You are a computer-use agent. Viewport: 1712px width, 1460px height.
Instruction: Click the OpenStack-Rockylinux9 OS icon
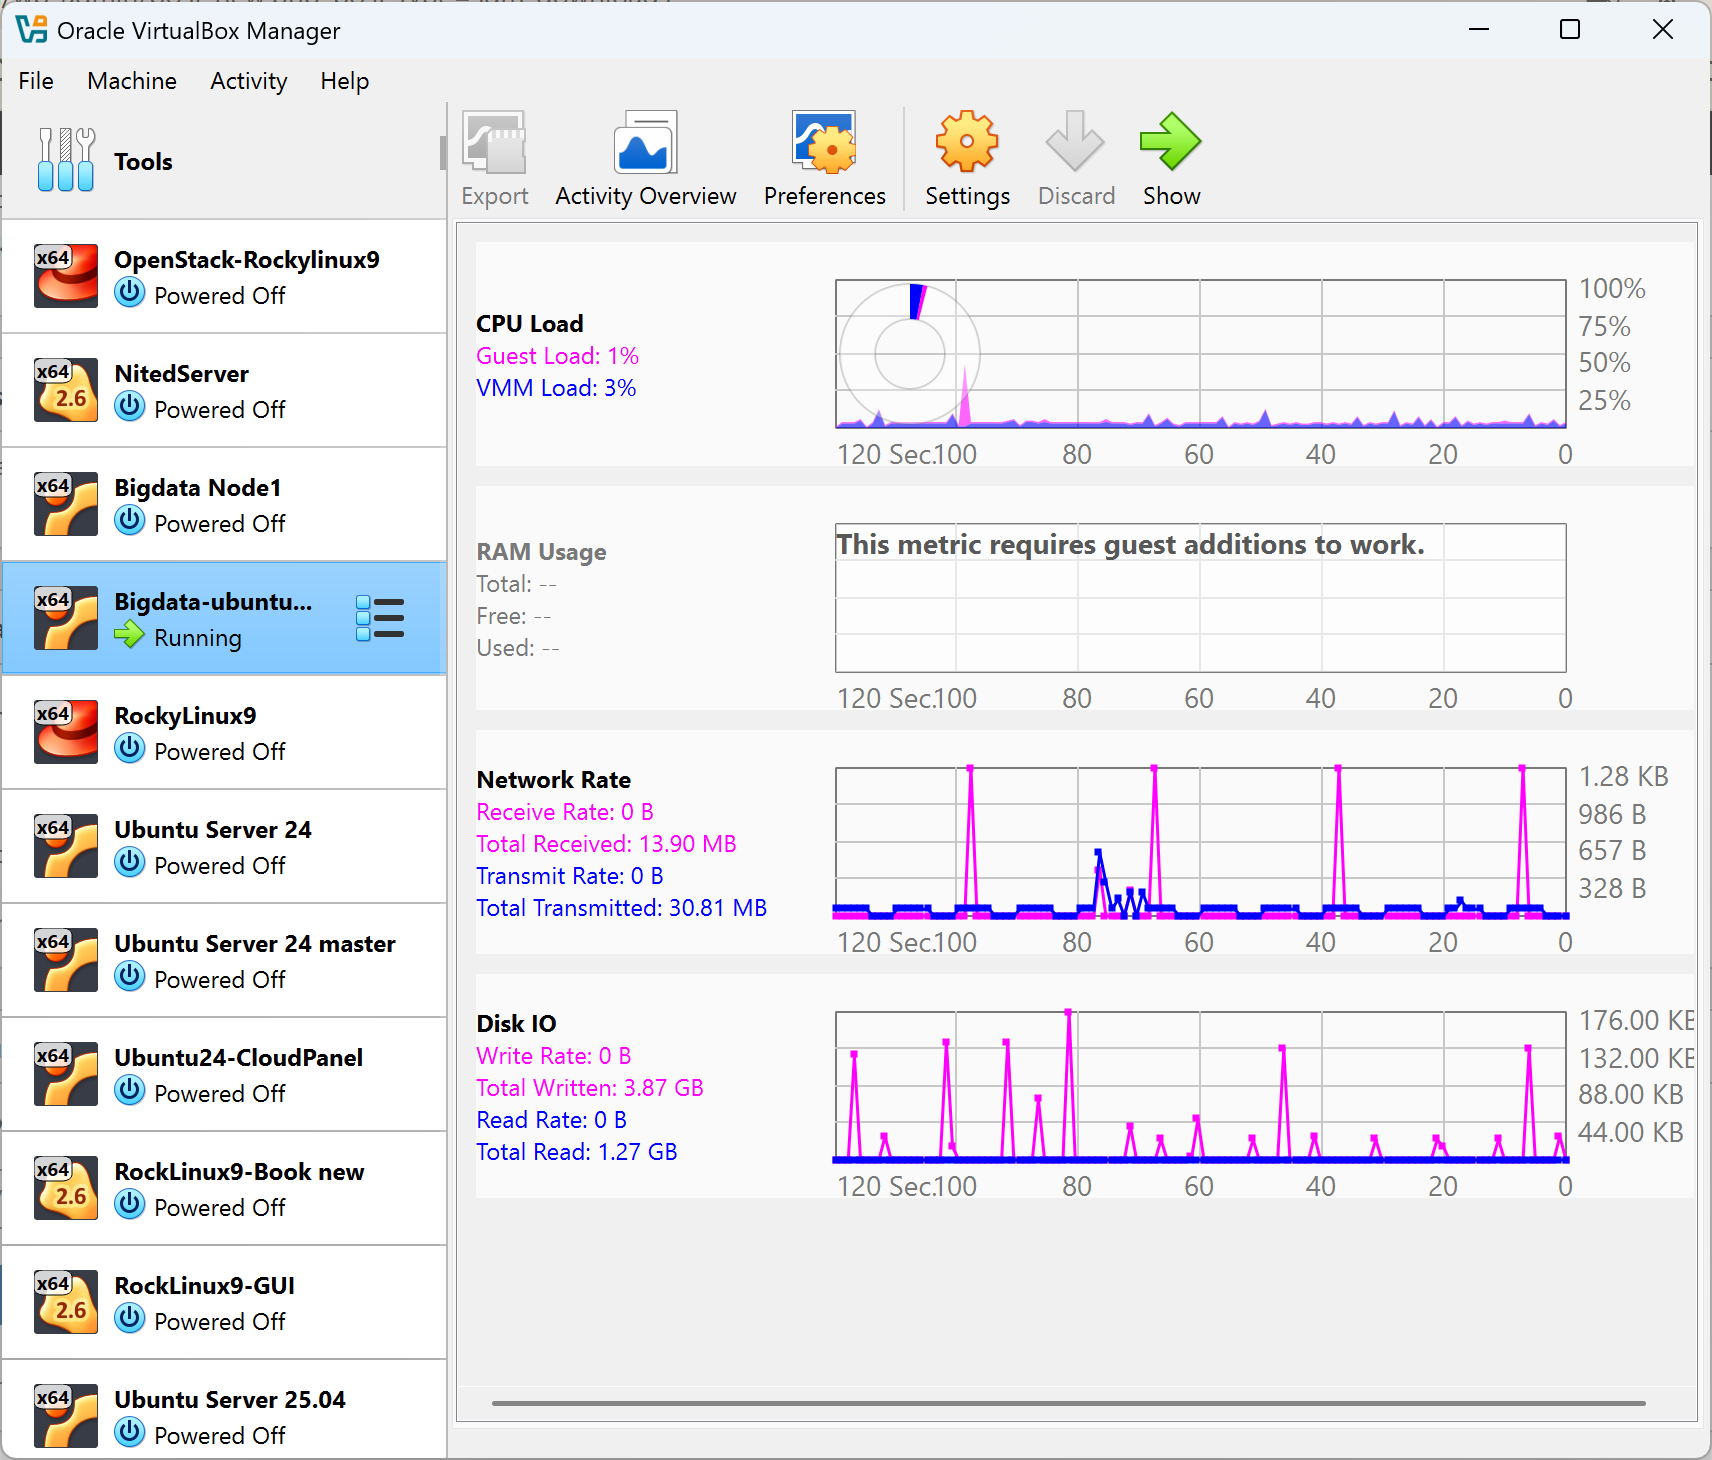coord(66,276)
